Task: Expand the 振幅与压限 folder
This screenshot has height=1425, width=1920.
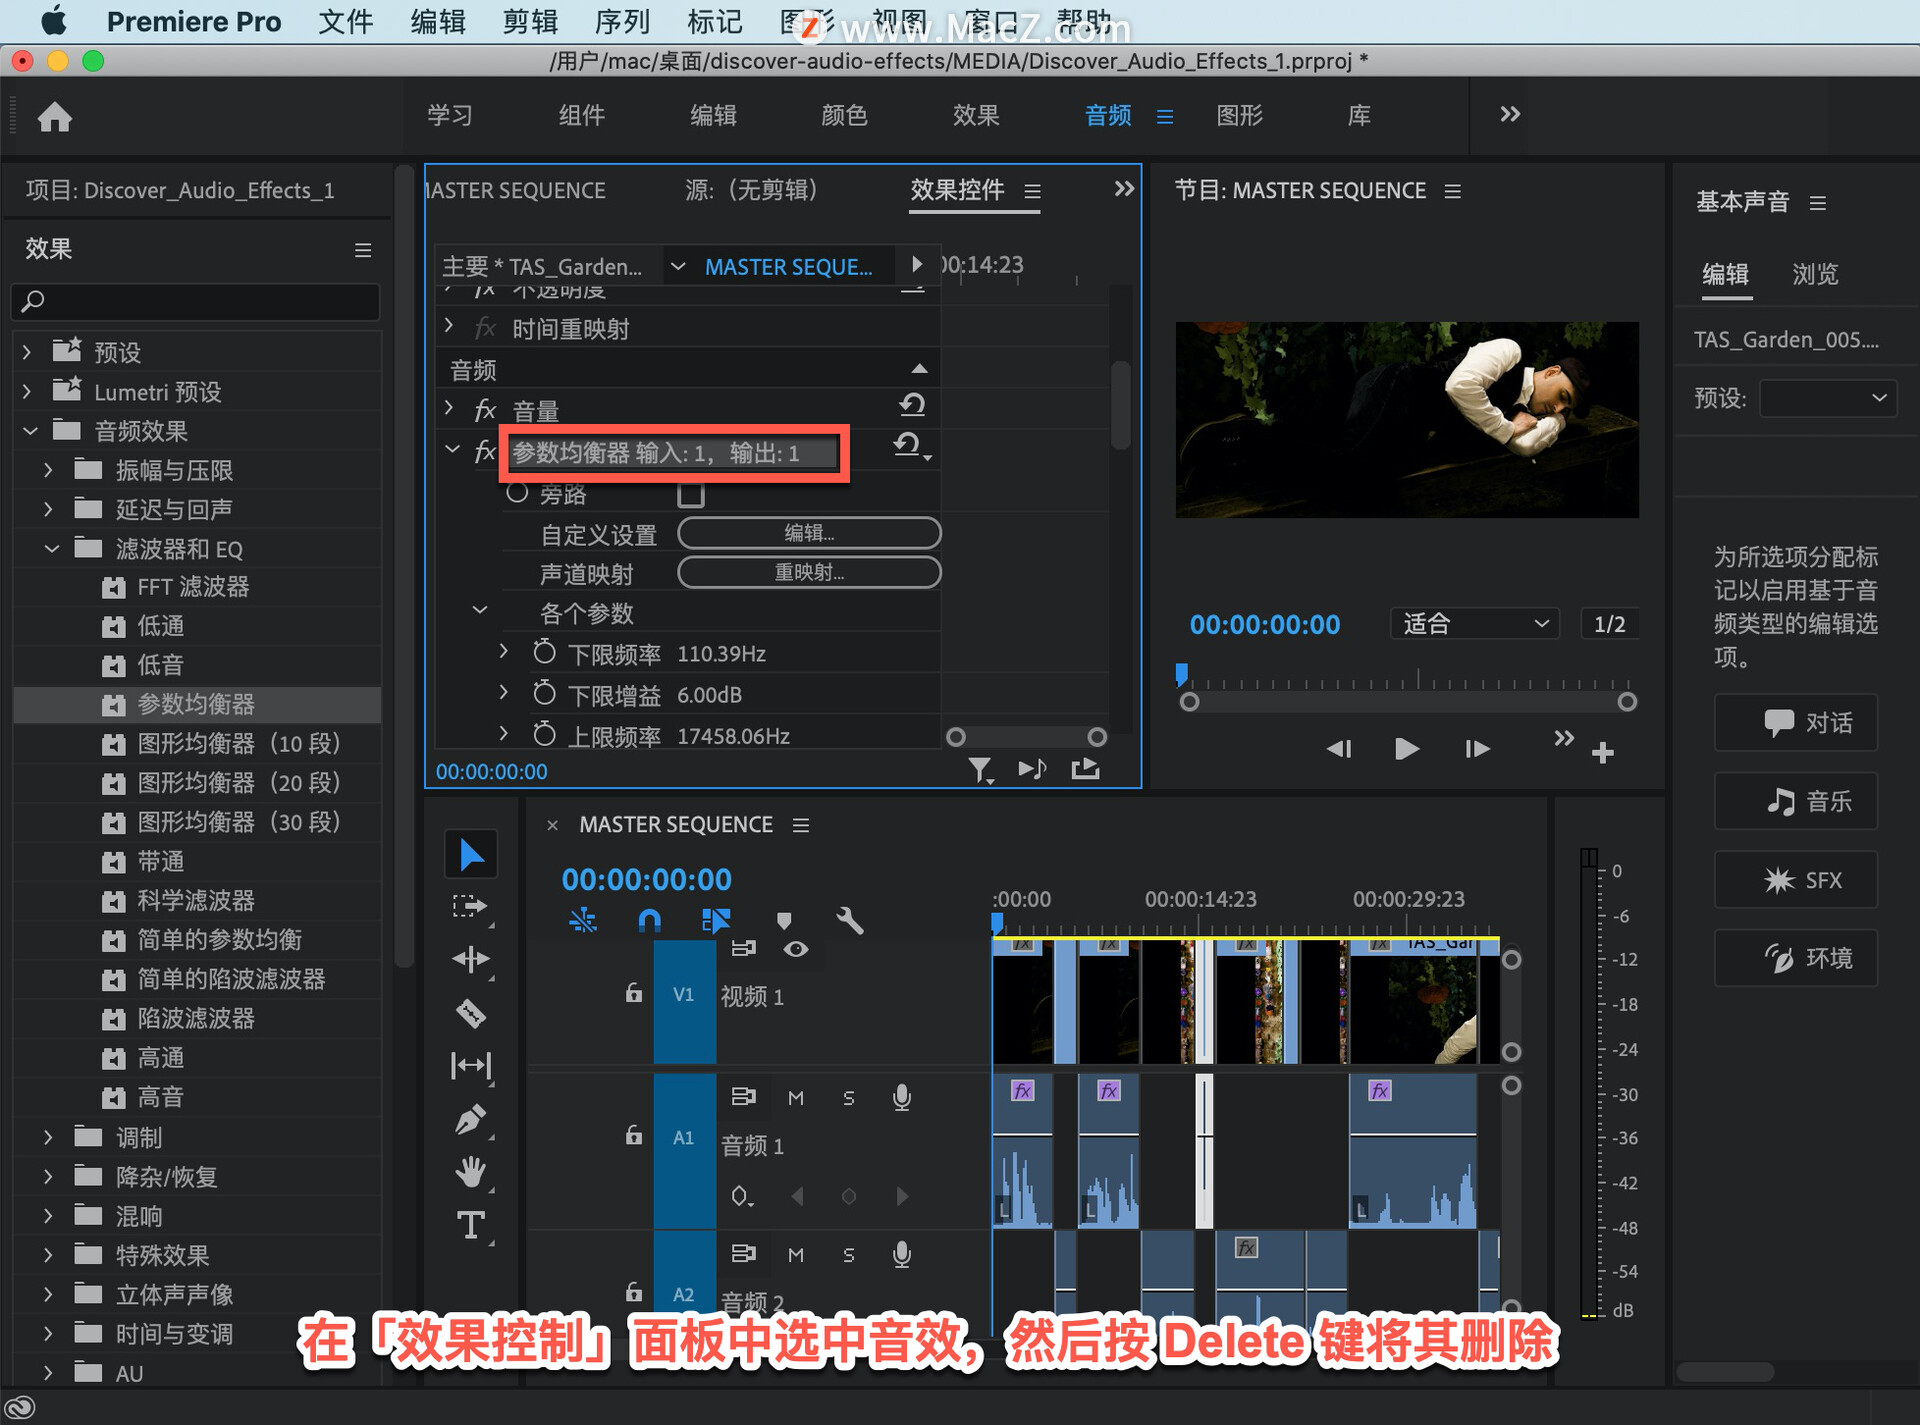Action: (x=48, y=470)
